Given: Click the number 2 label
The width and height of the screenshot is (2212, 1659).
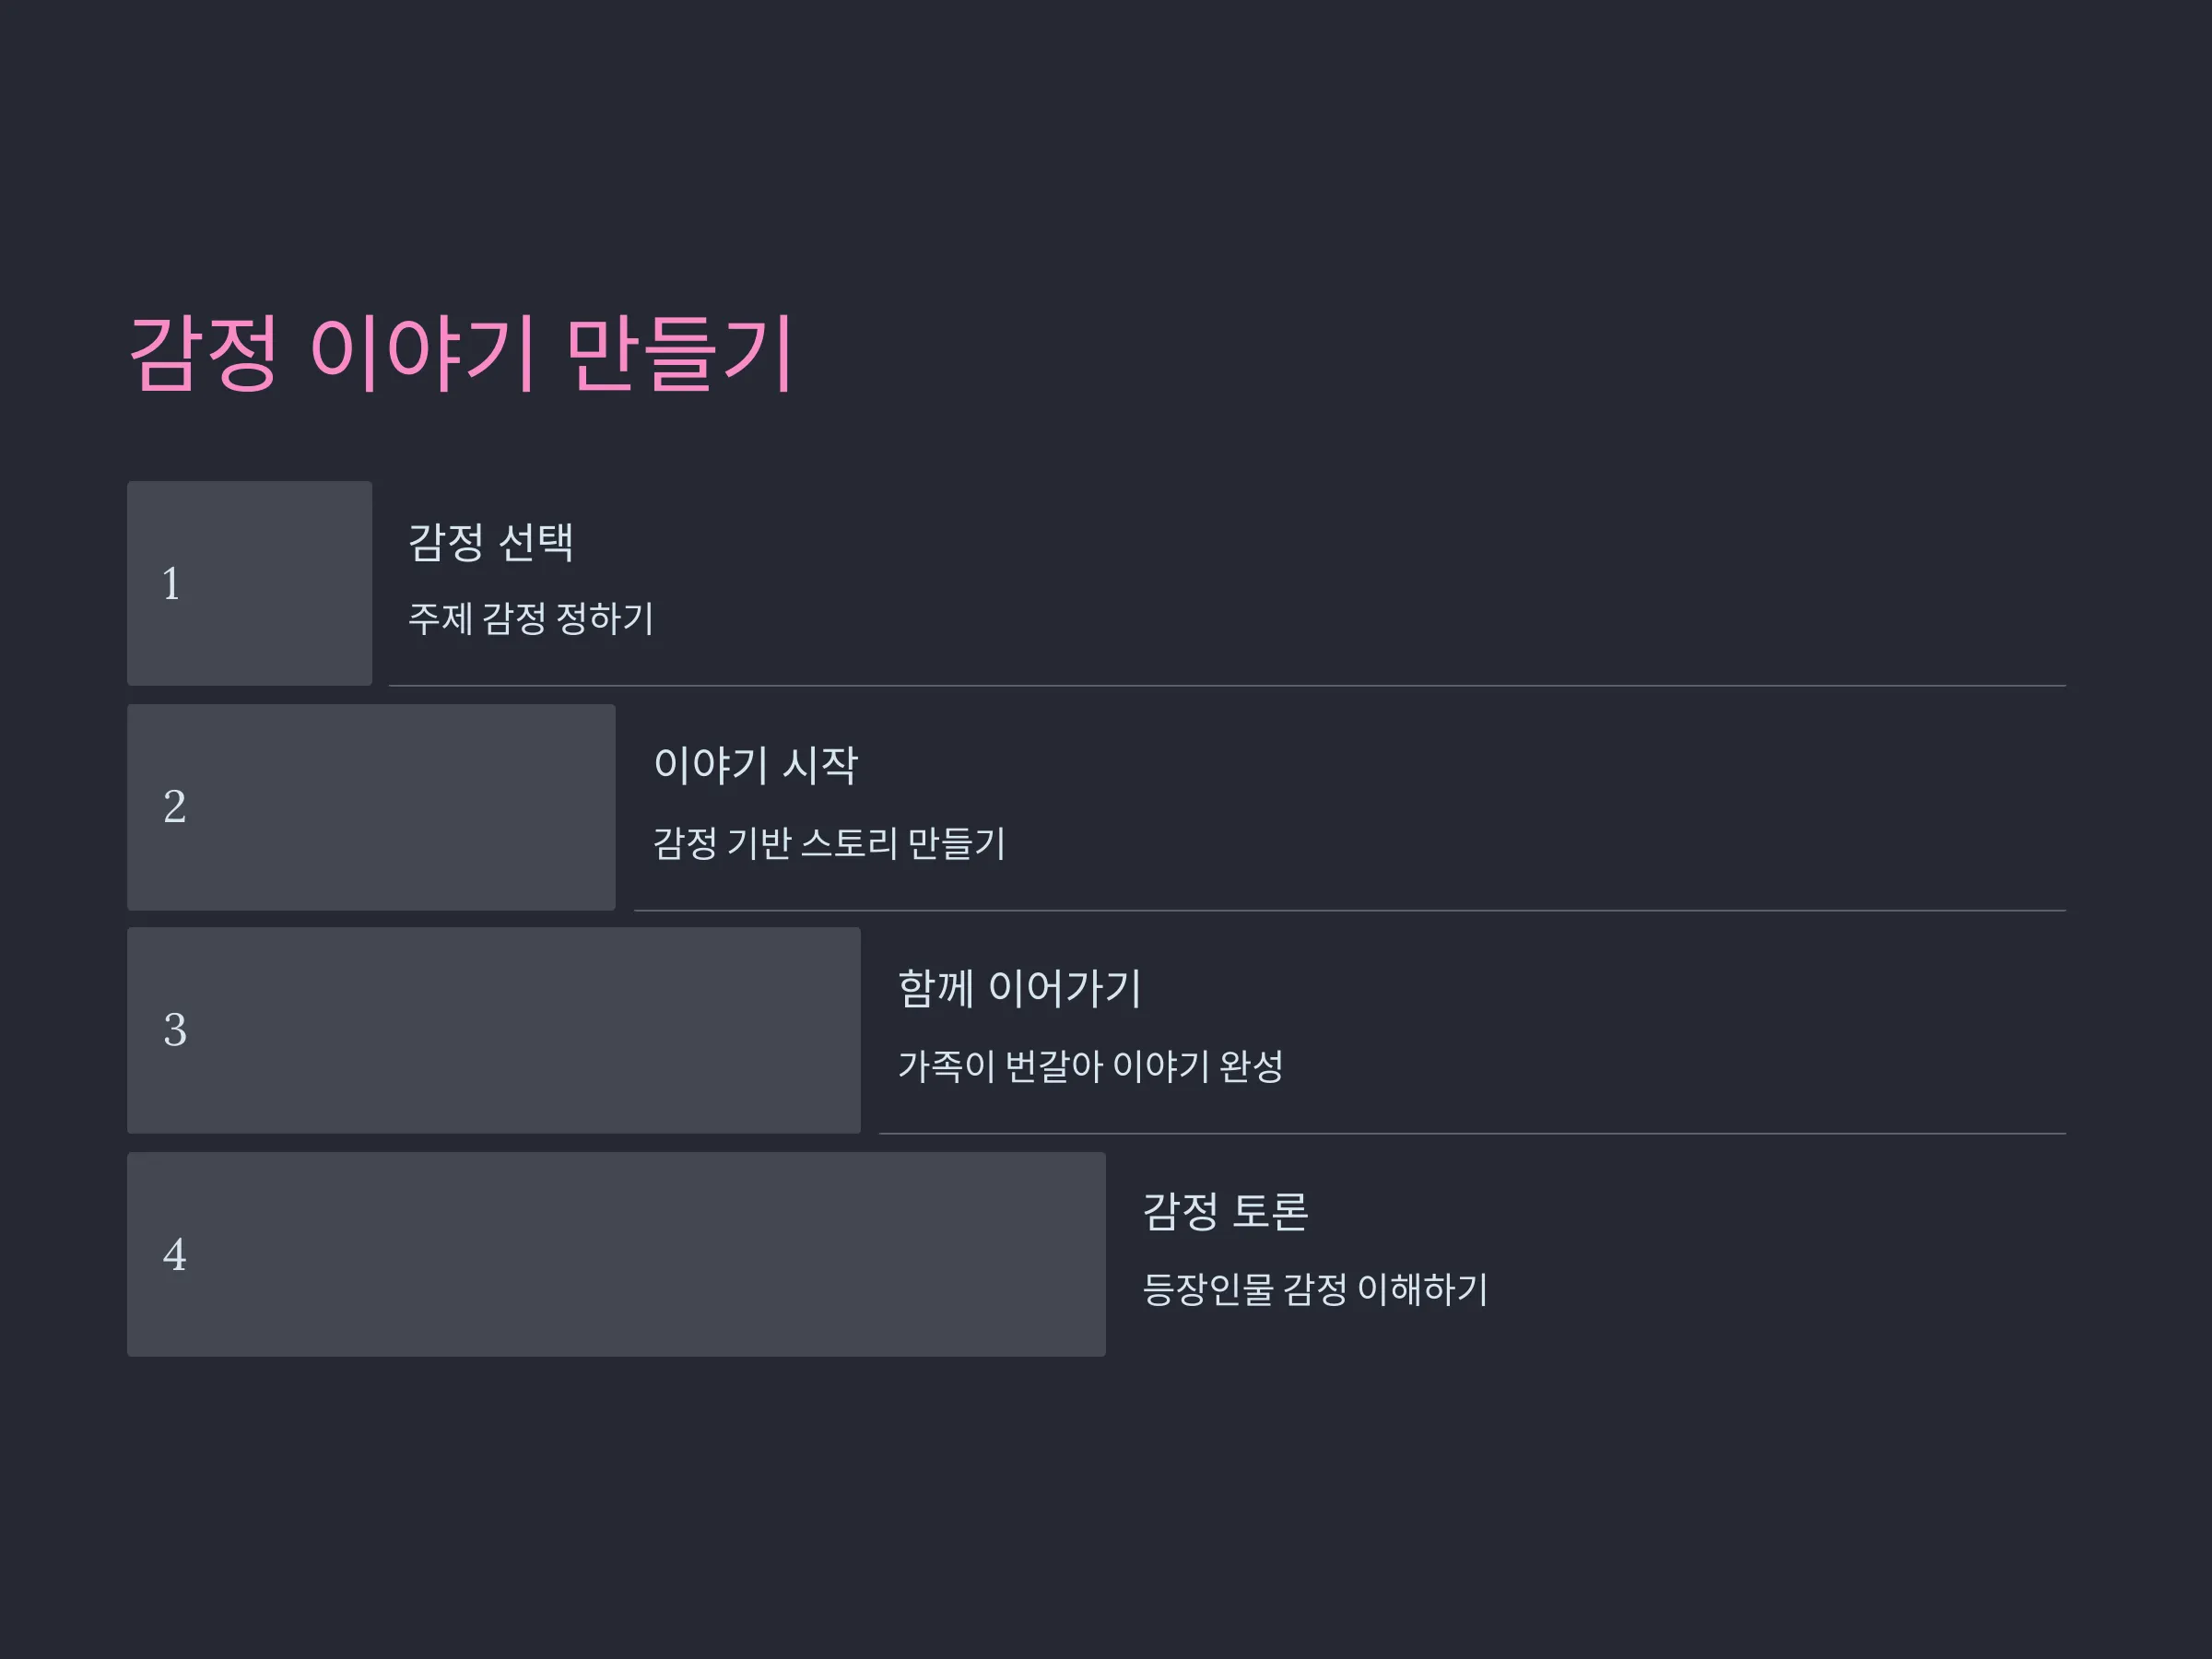Looking at the screenshot, I should point(174,807).
